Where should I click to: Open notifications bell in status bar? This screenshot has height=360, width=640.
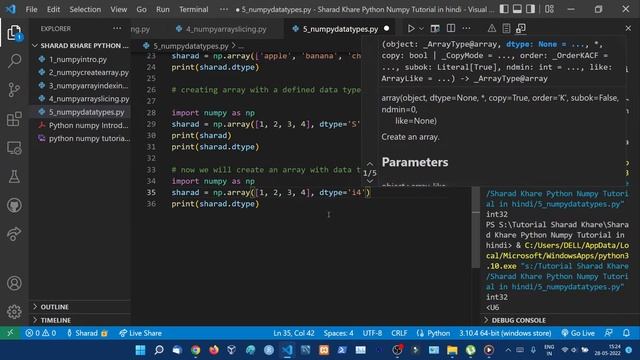(x=626, y=333)
